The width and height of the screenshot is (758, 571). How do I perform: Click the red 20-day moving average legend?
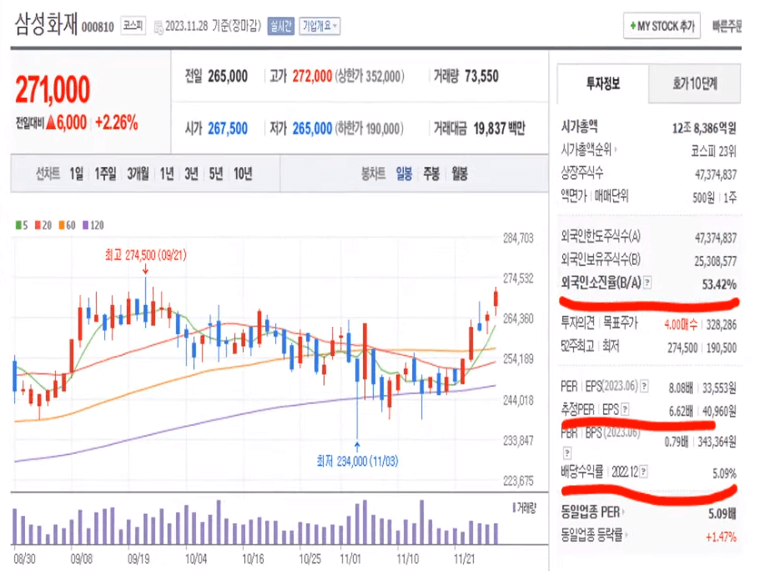38,225
